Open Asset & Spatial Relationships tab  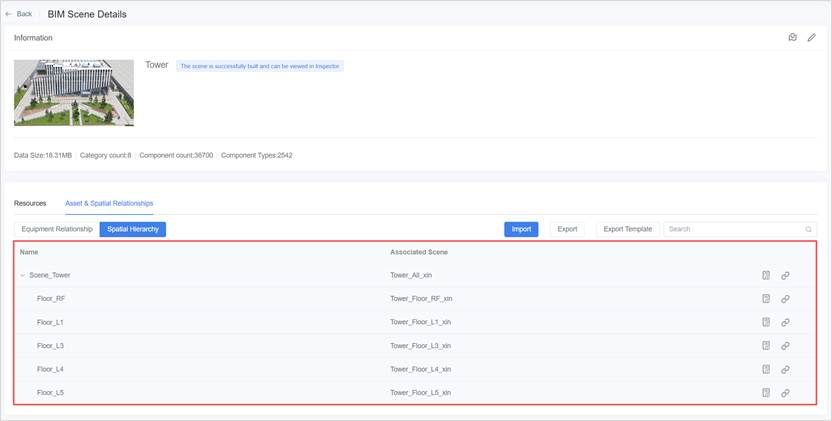(x=109, y=203)
